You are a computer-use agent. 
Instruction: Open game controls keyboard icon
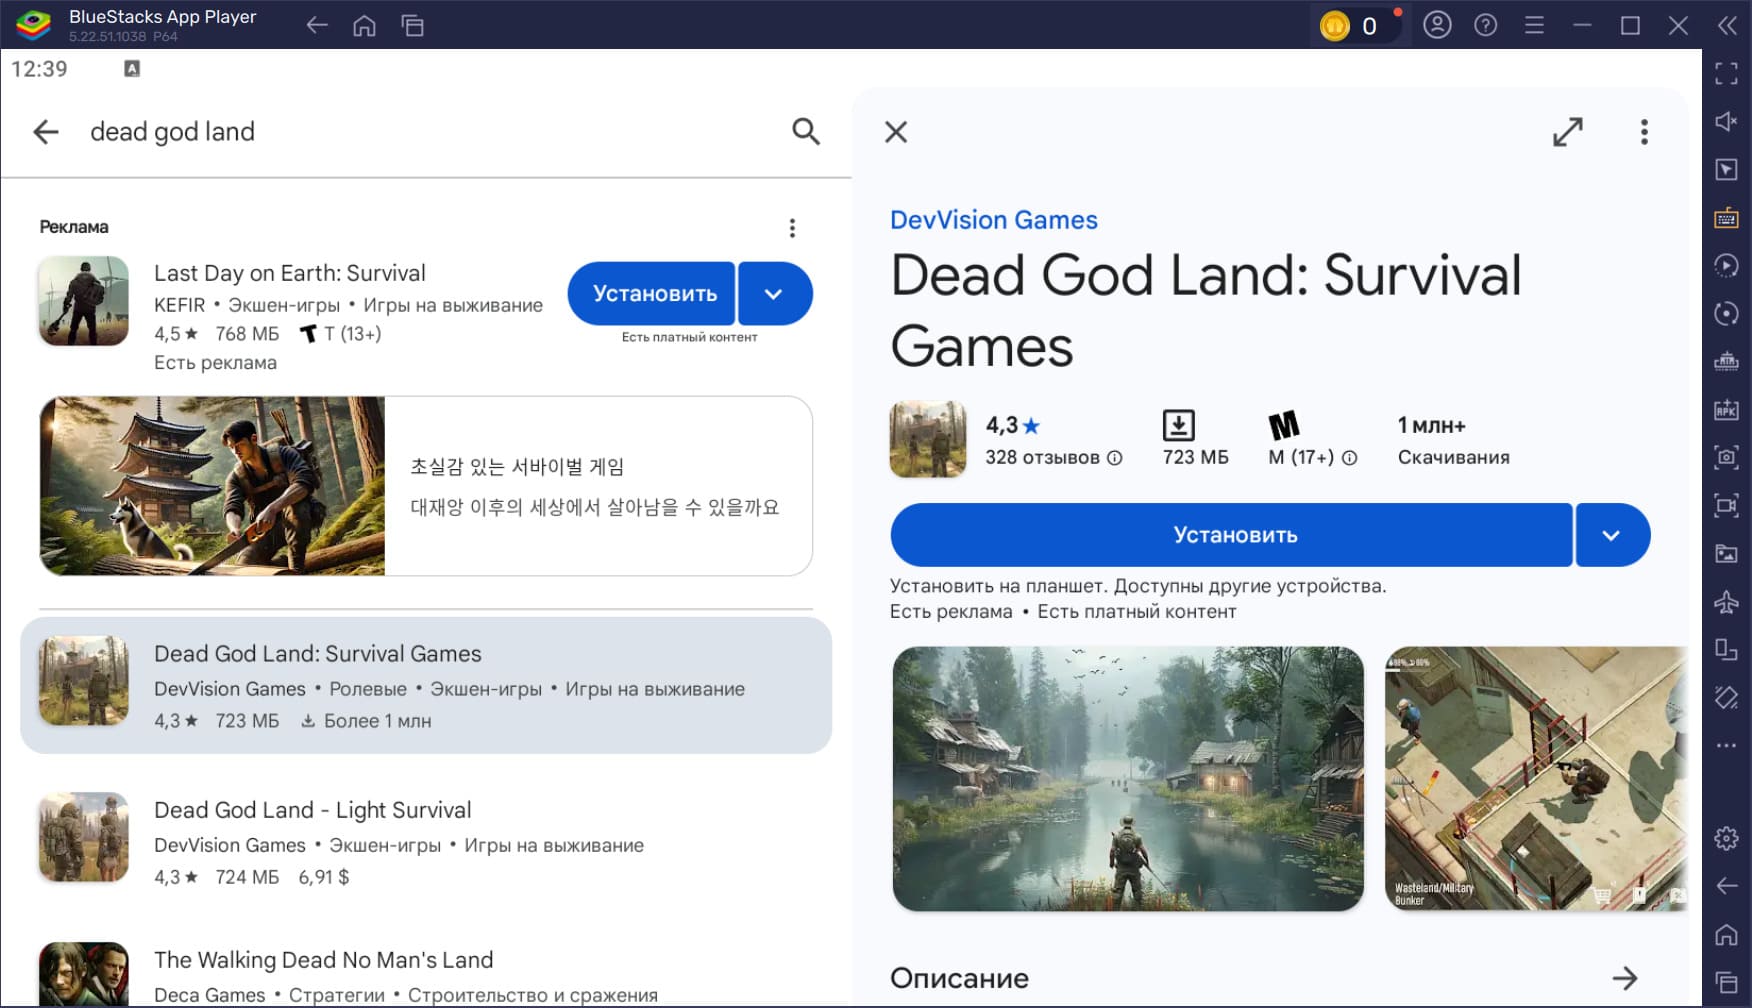pyautogui.click(x=1726, y=217)
